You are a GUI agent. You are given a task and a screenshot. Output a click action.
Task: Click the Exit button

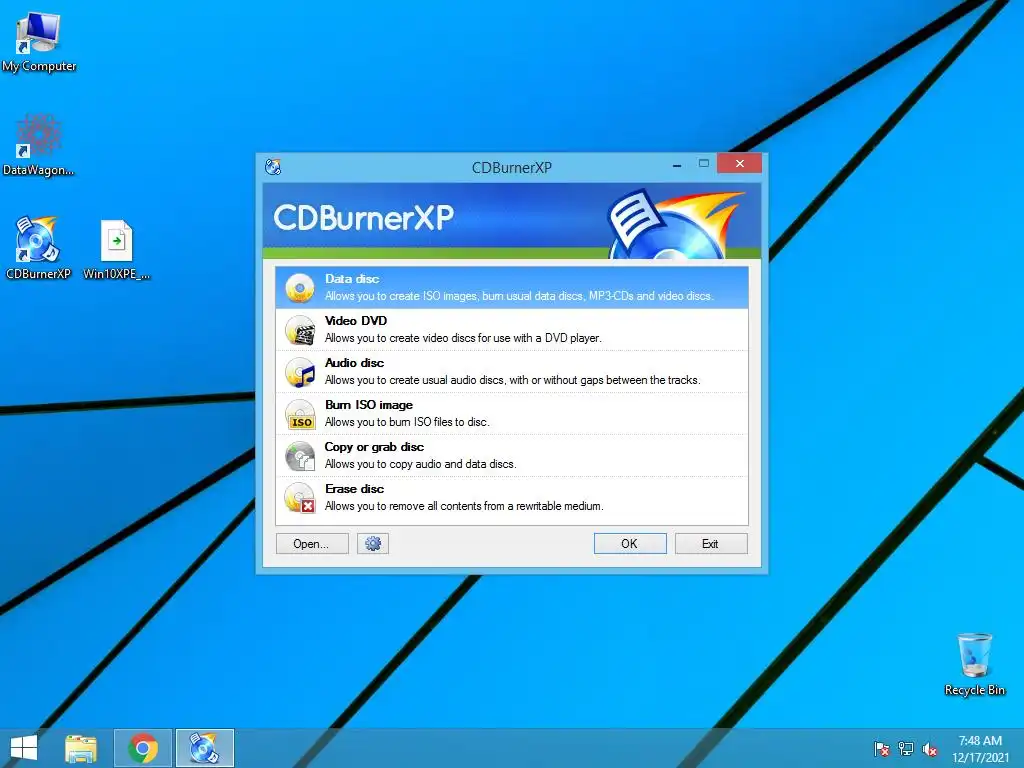(x=711, y=543)
